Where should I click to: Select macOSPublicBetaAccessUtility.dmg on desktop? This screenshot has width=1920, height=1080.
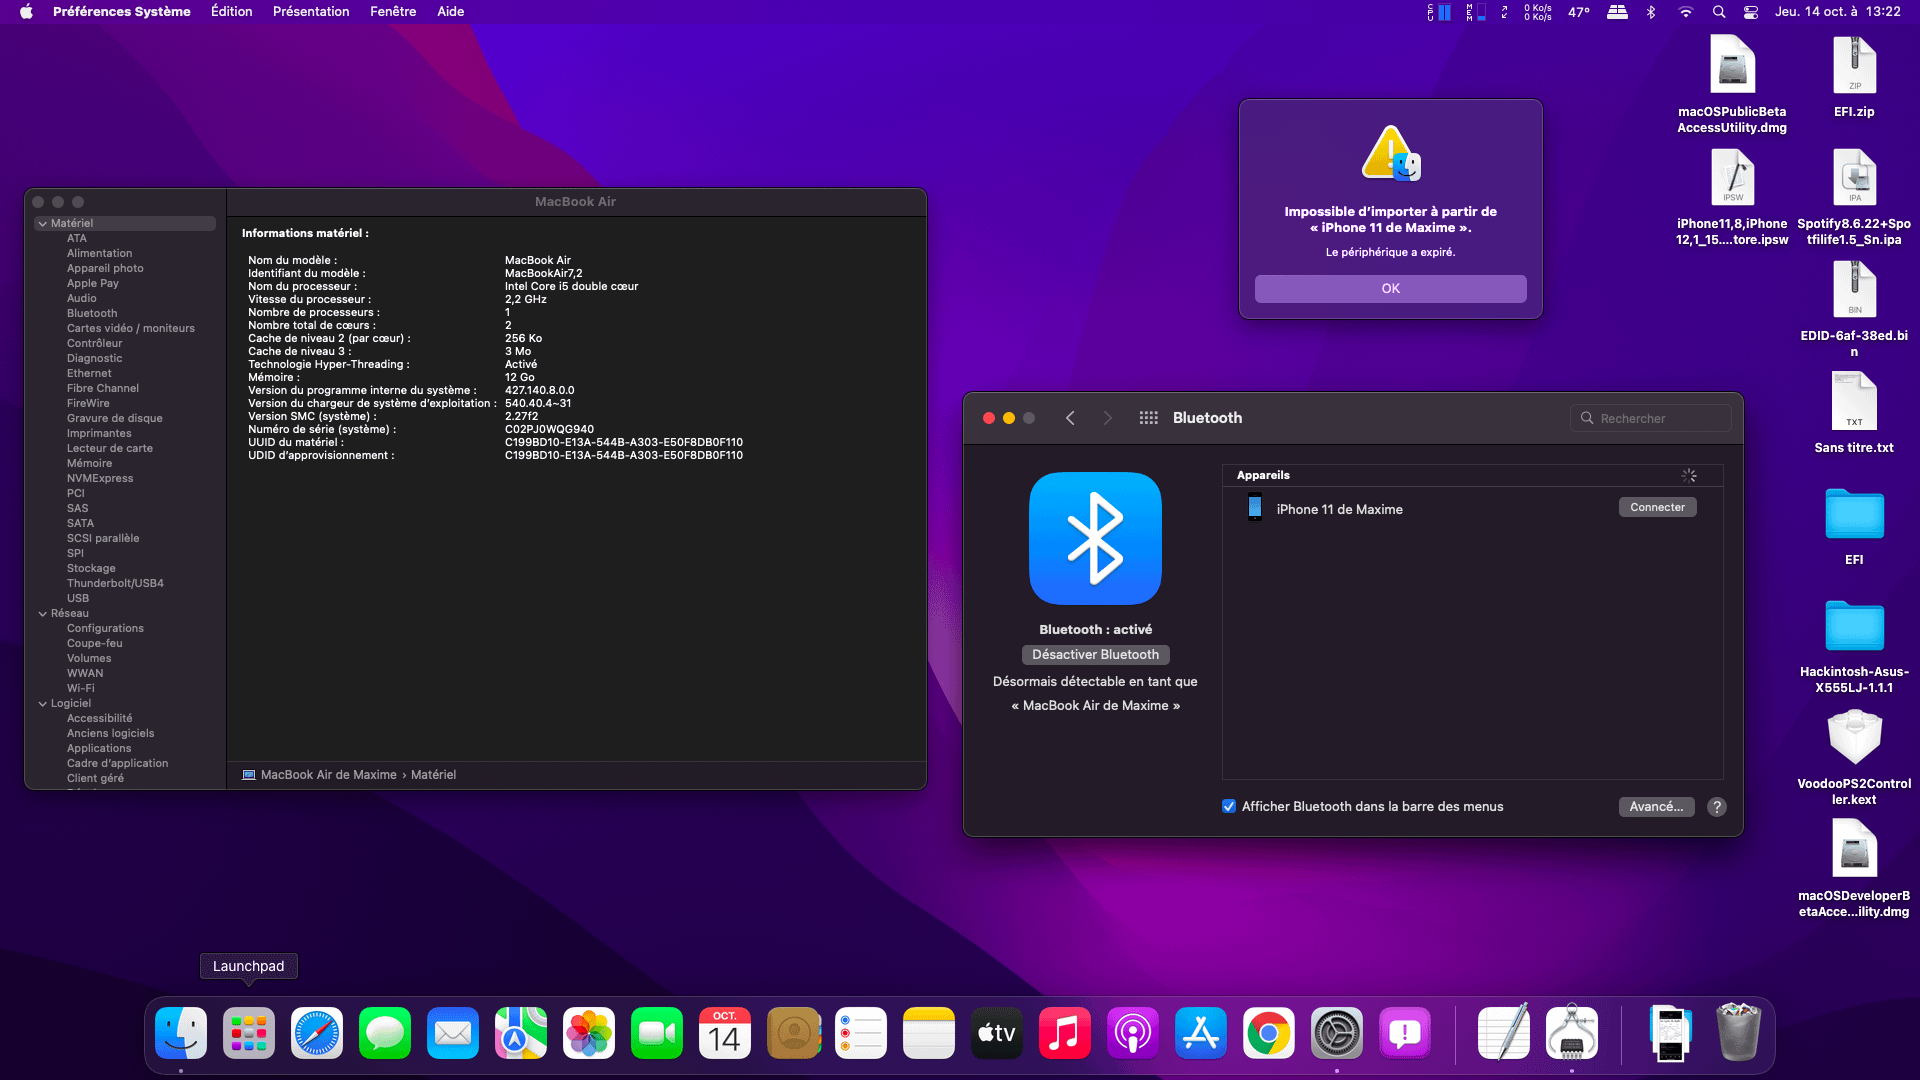1732,84
